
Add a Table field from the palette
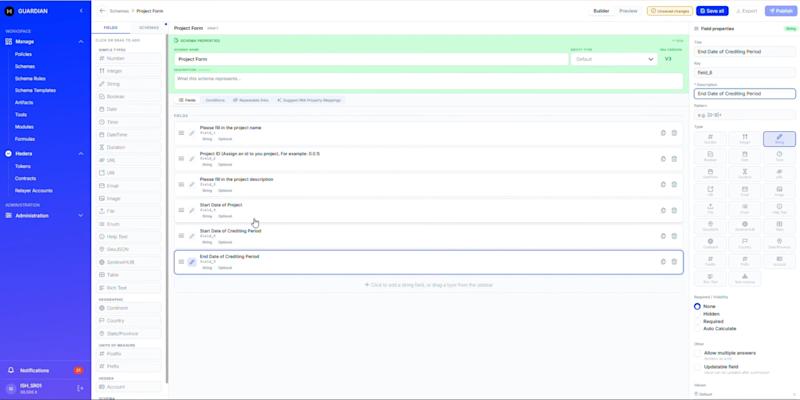(129, 275)
